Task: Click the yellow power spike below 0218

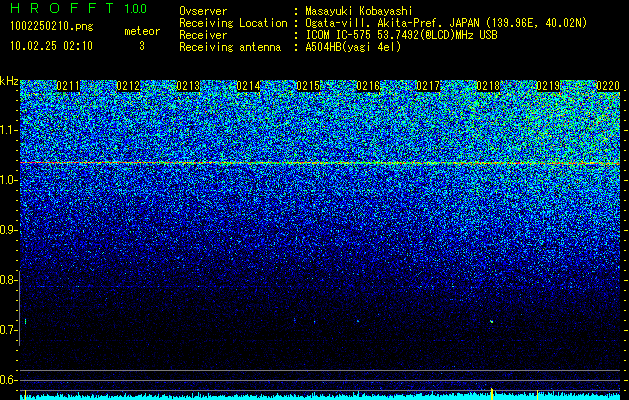Action: 492,393
